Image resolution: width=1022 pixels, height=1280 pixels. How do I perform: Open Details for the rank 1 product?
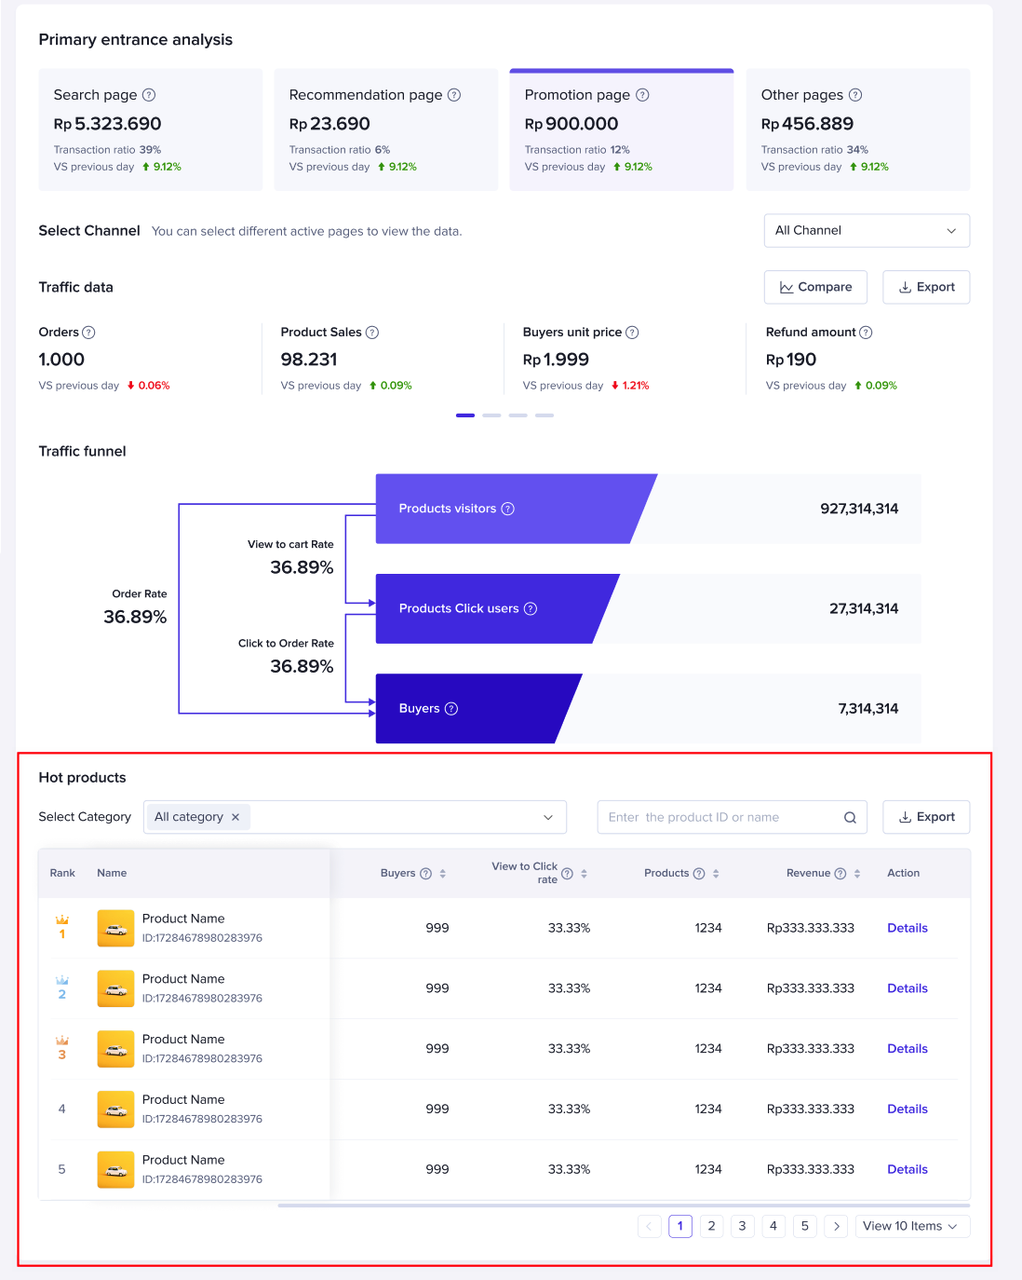(x=907, y=928)
